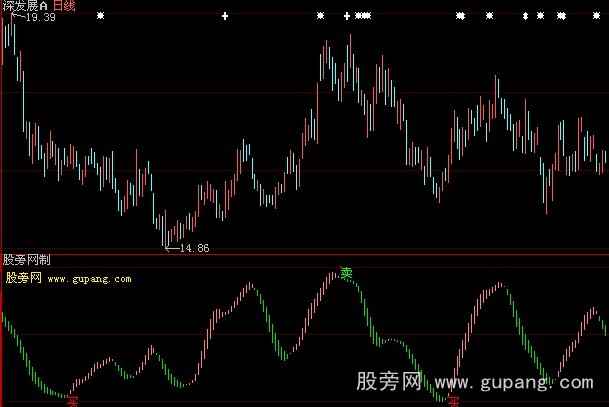Open the 股旁网制 indicator name
Viewport: 609px width, 407px height.
27,260
